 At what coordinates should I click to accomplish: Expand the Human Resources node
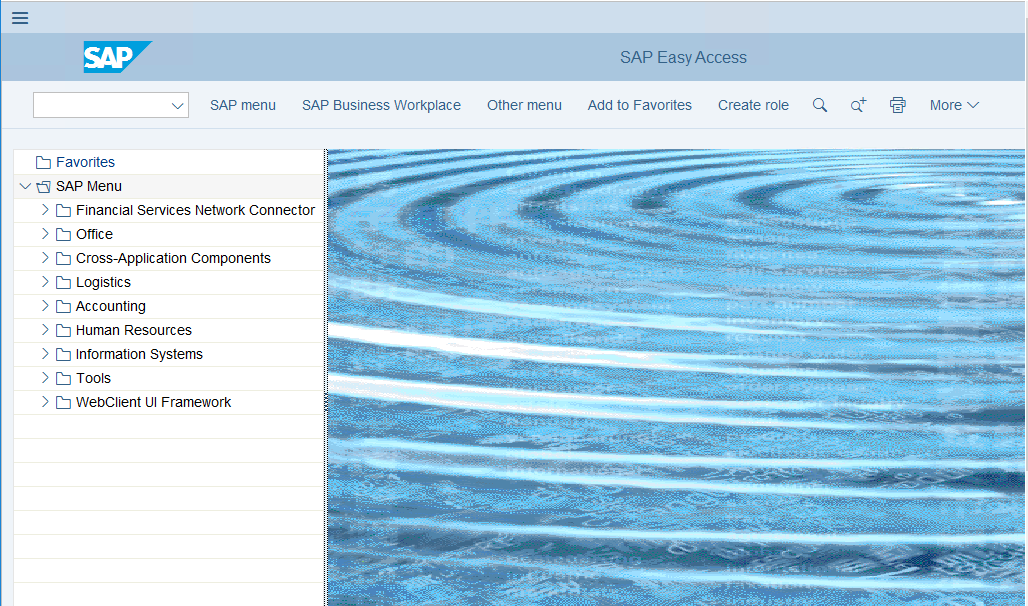[x=45, y=329]
